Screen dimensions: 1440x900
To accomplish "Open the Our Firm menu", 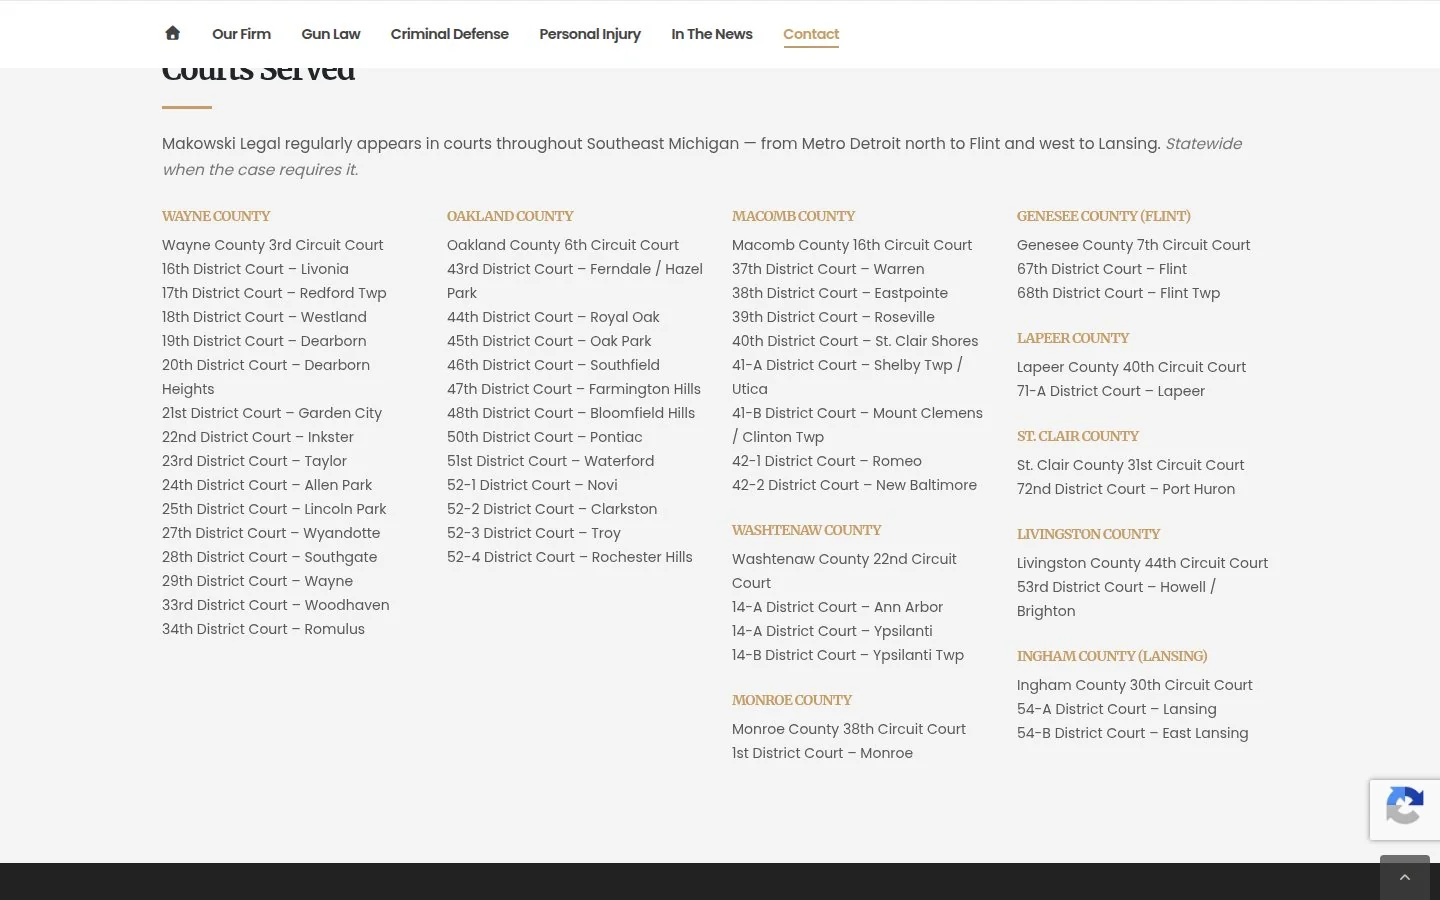I will [x=241, y=34].
